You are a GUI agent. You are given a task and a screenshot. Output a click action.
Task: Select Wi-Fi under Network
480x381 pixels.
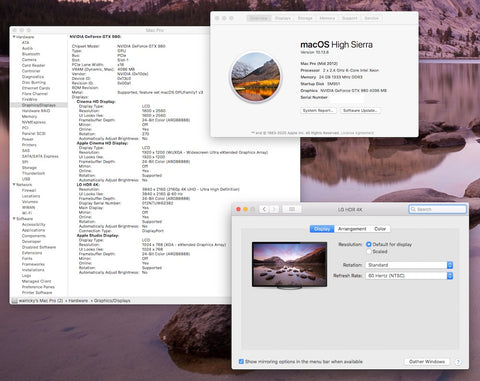tap(27, 213)
